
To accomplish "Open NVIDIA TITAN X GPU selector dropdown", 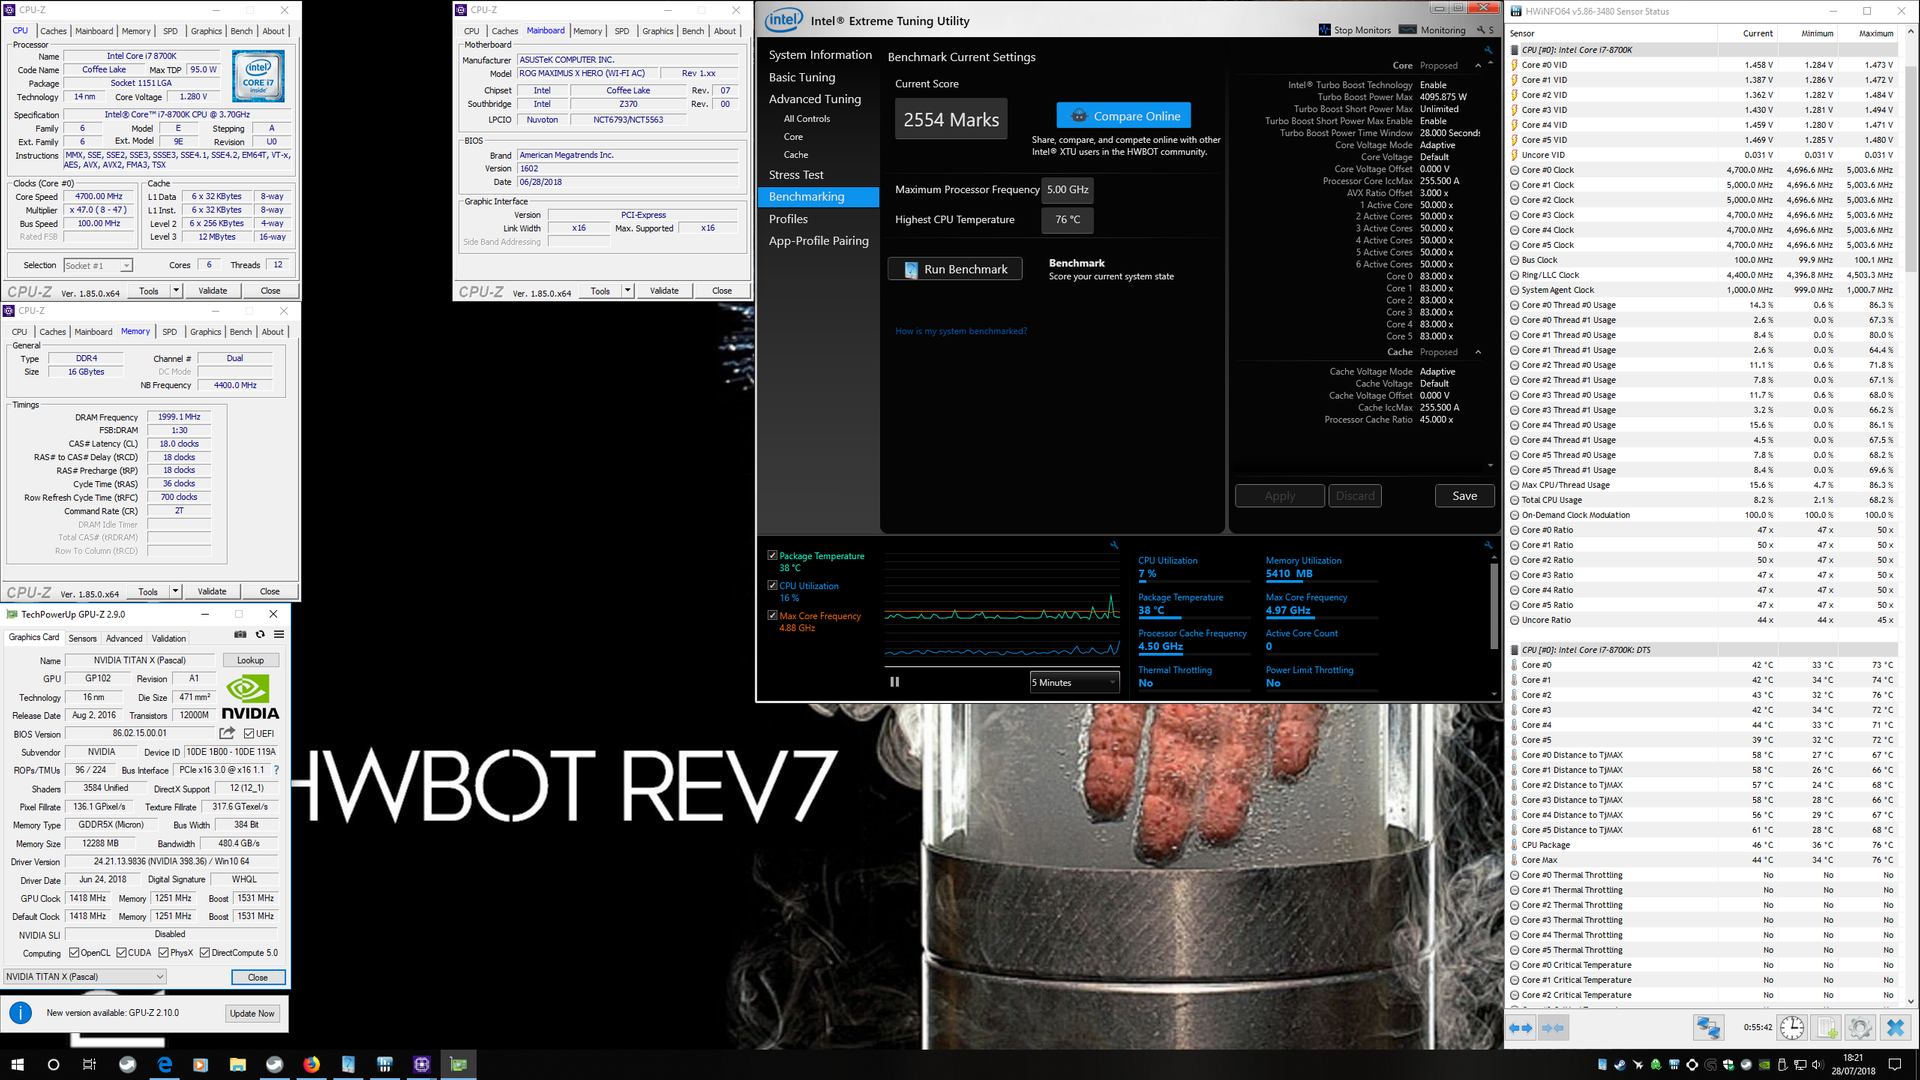I will (x=85, y=977).
